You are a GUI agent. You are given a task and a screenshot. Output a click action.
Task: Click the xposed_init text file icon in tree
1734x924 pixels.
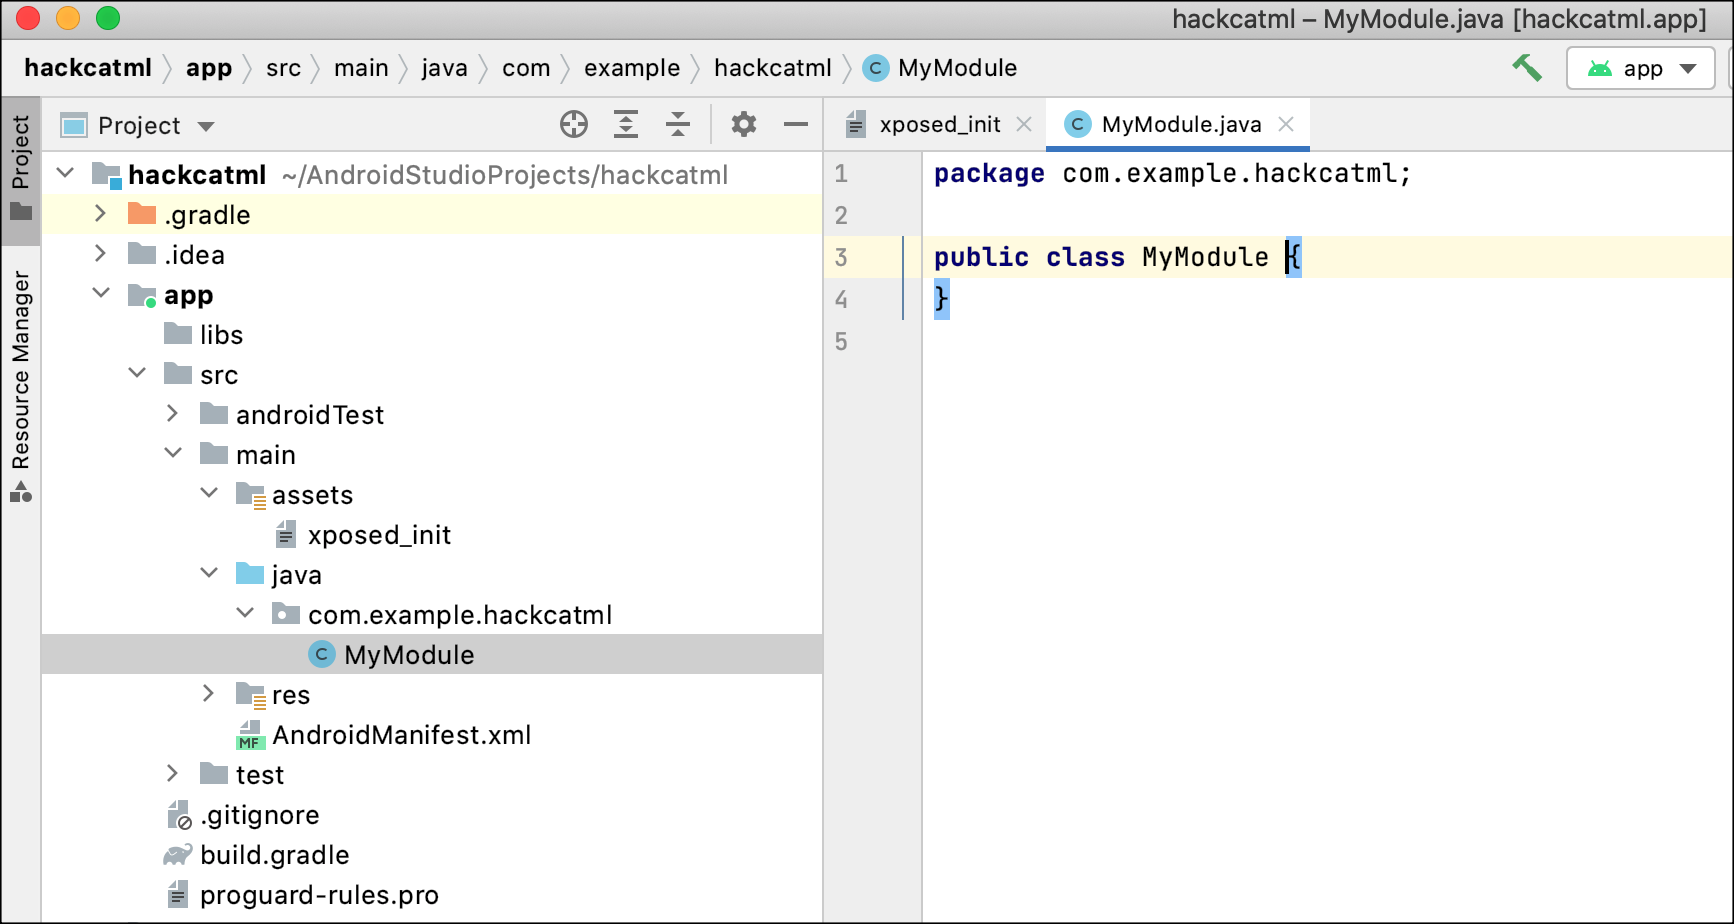(286, 535)
